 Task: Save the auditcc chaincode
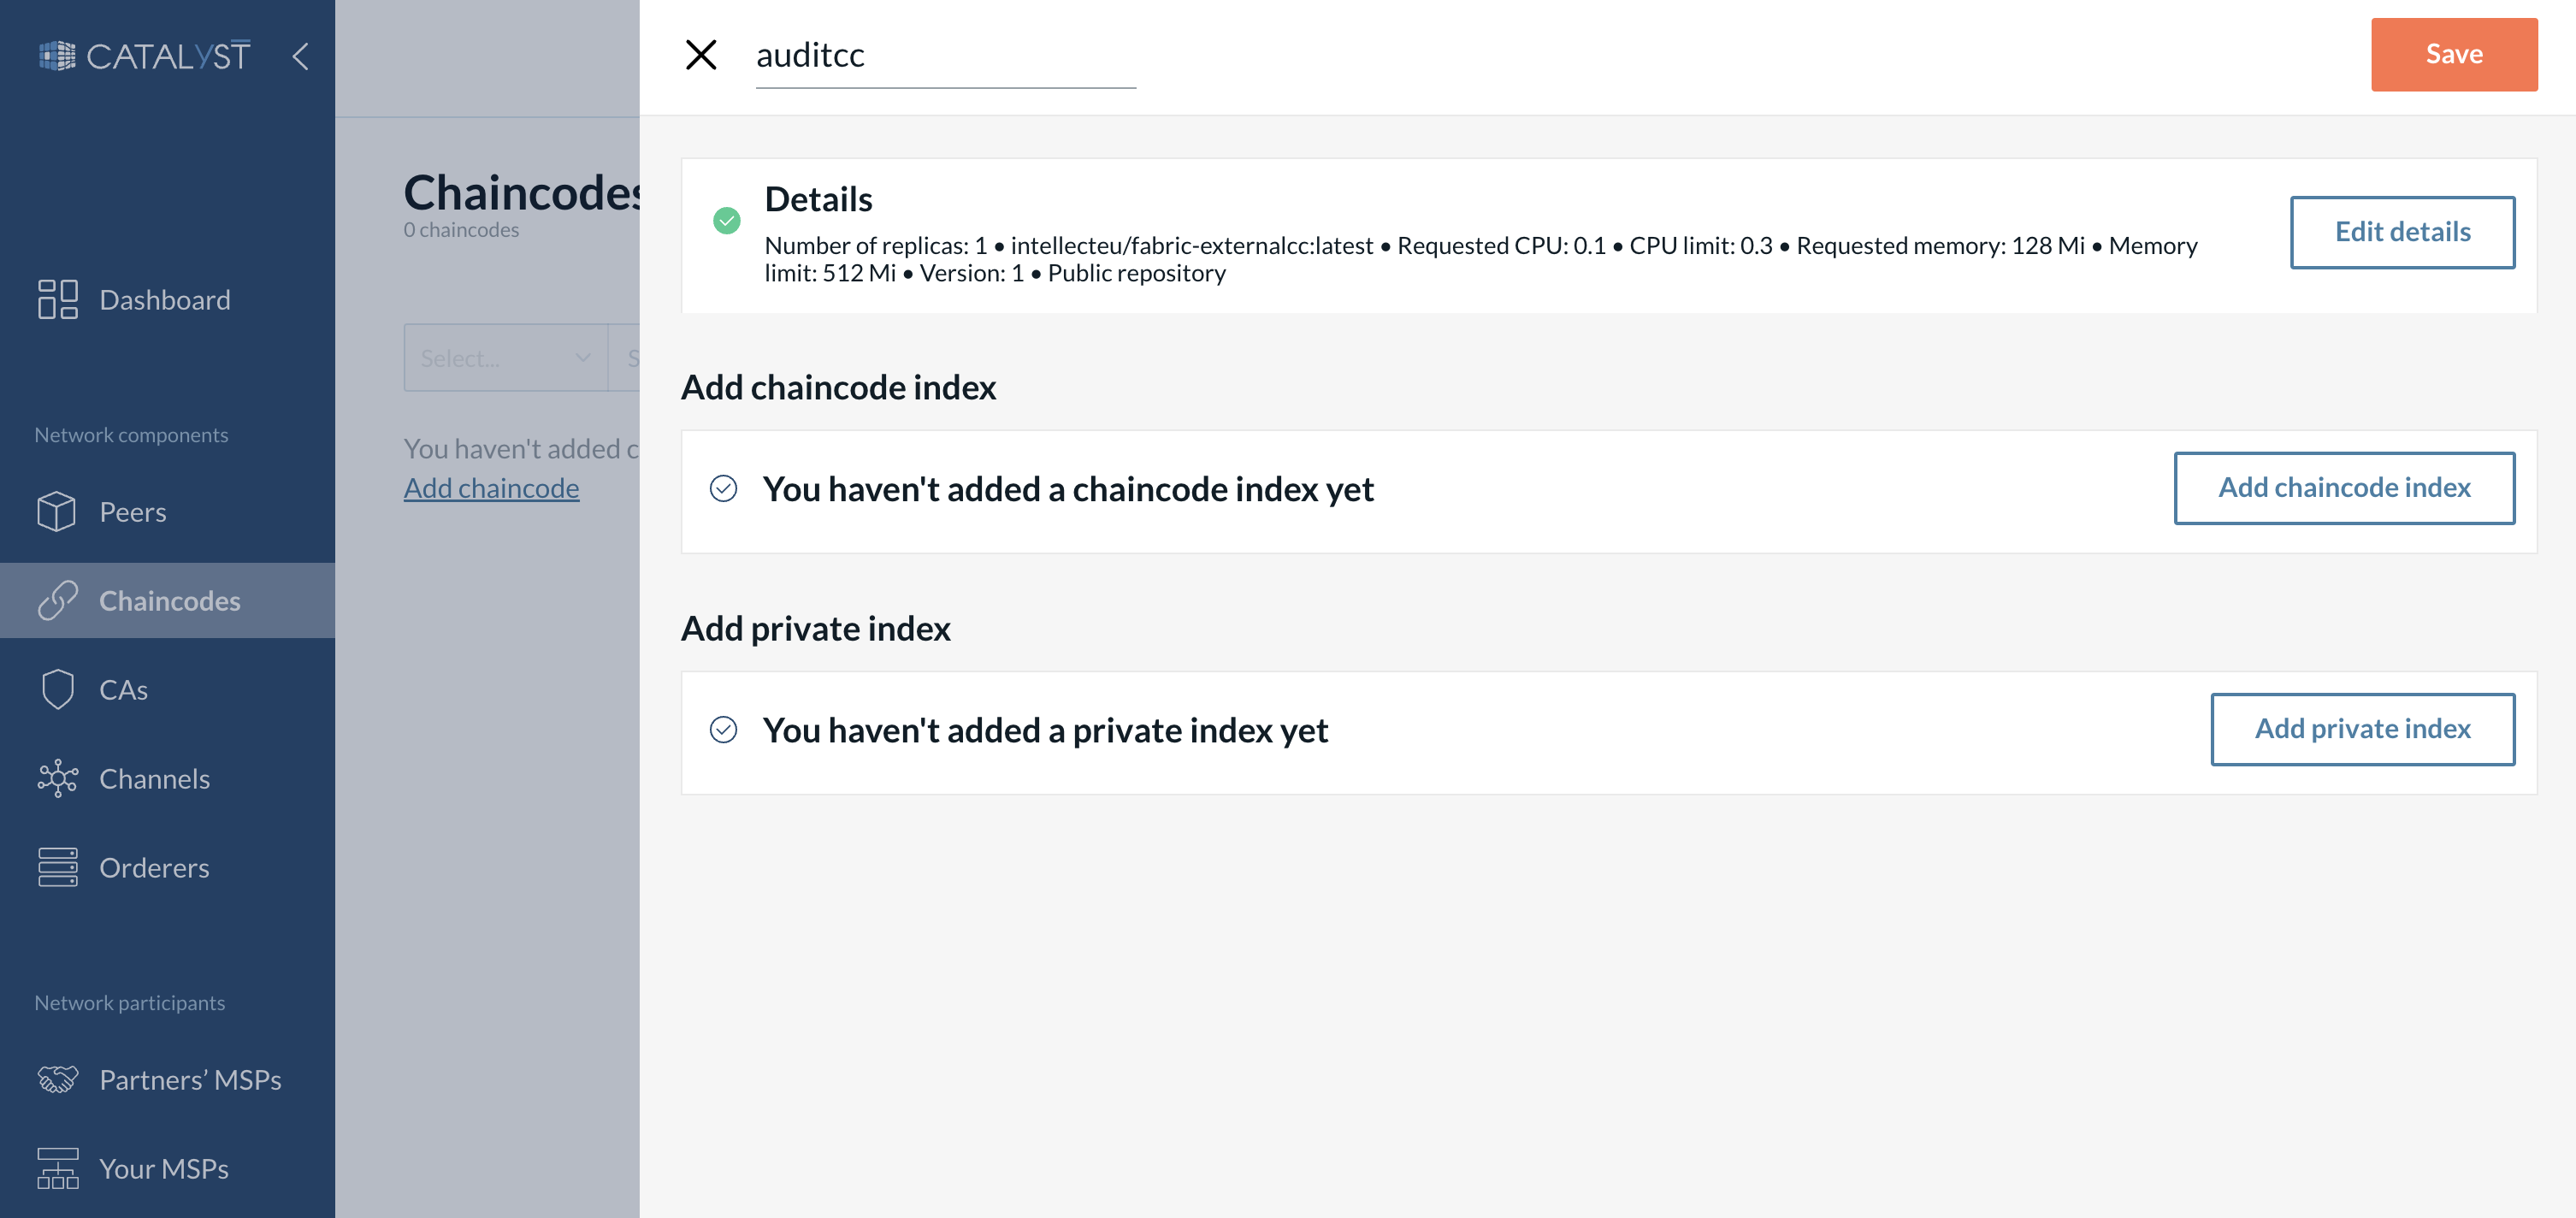click(x=2453, y=54)
